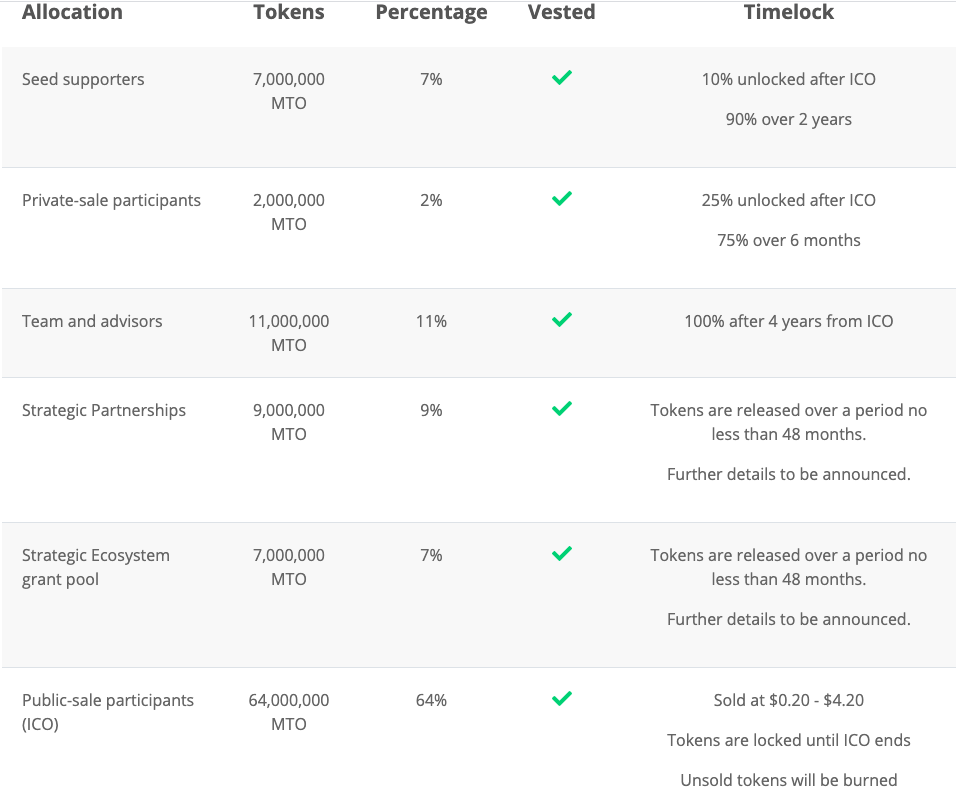This screenshot has height=790, width=956.
Task: Click the Private-sale participants vested checkmark
Action: tap(562, 198)
